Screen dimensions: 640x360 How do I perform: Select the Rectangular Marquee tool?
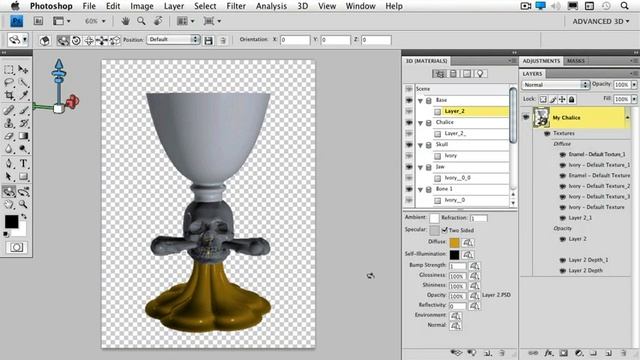[9, 70]
